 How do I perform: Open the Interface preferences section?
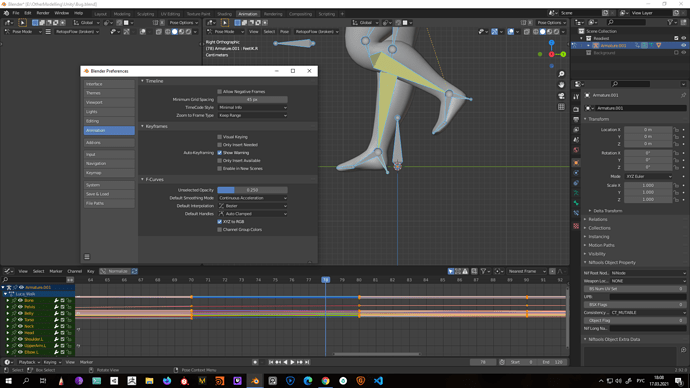click(109, 84)
